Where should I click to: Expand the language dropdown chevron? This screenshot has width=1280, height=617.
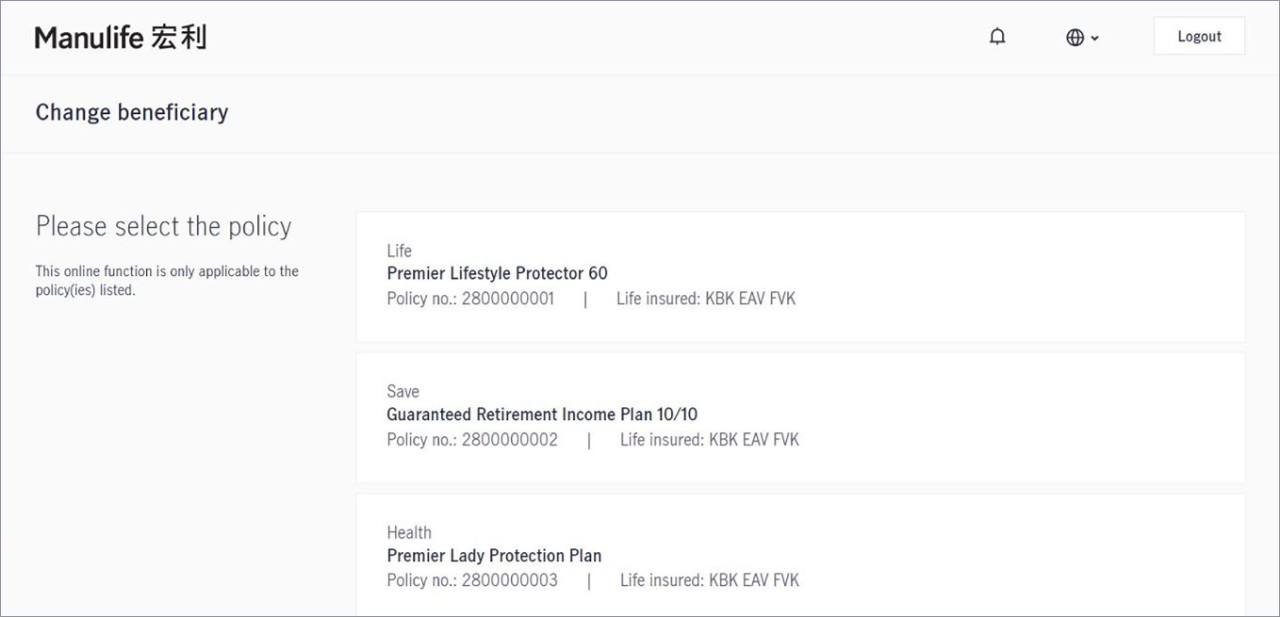click(1094, 38)
